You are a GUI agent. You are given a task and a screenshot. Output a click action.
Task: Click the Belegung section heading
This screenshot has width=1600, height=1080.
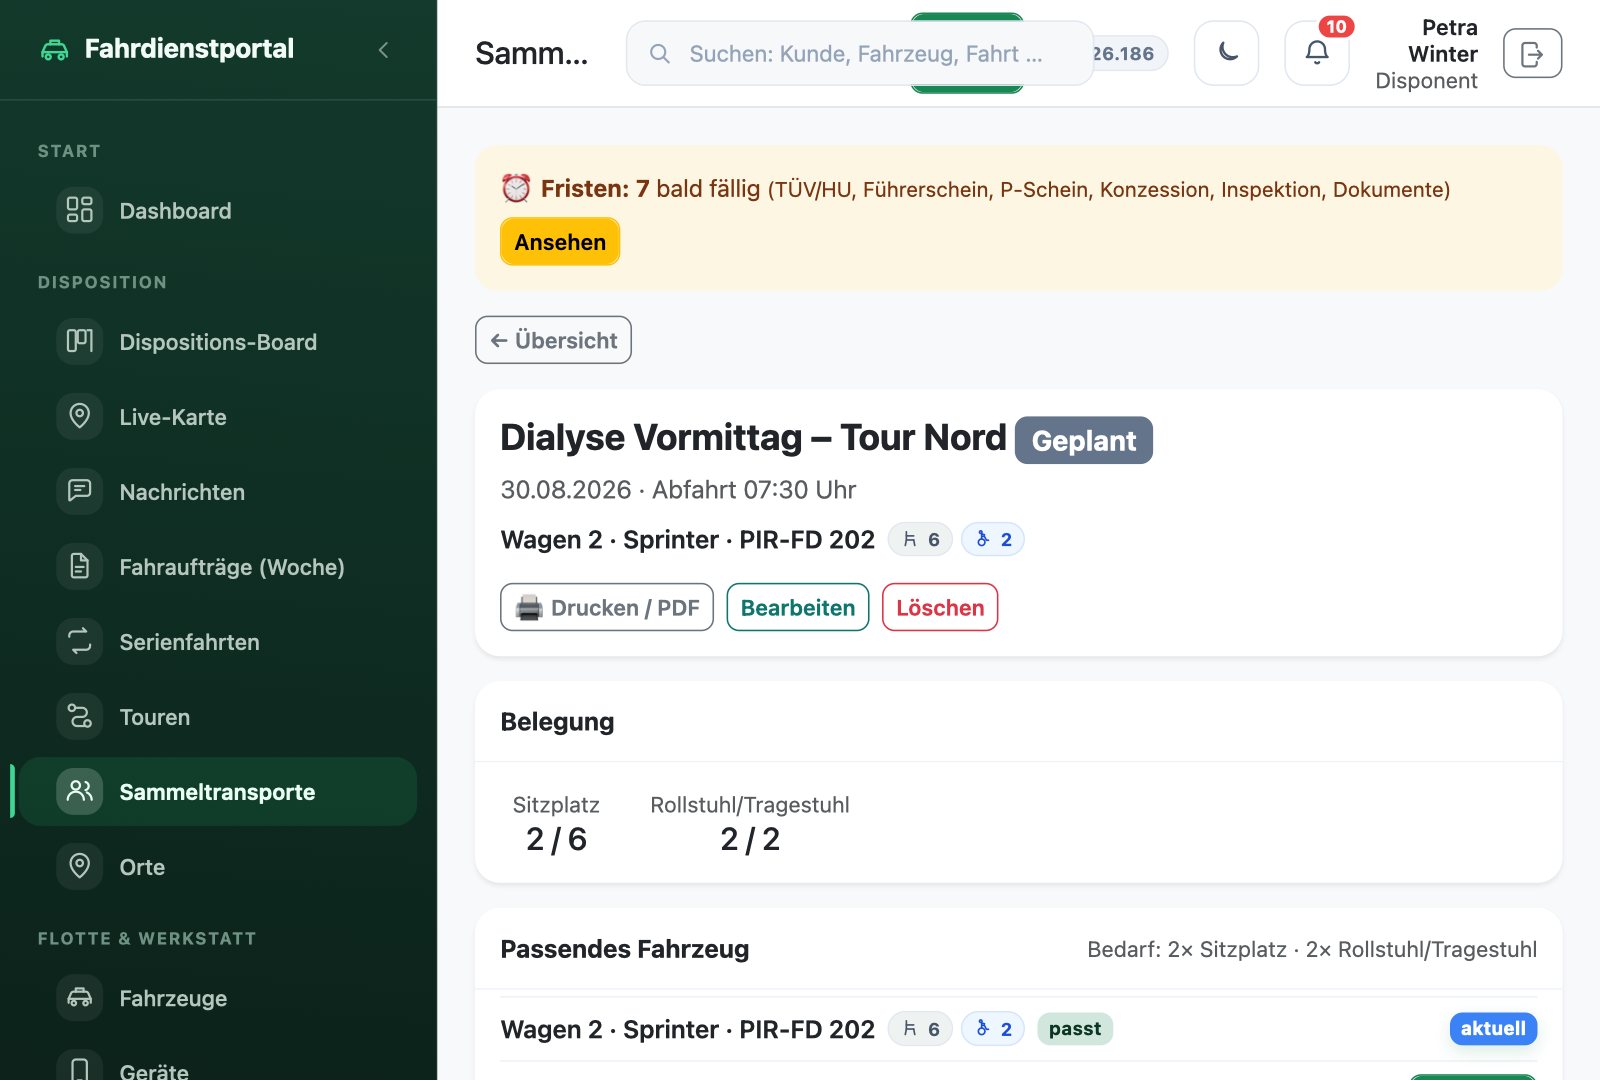click(x=557, y=721)
